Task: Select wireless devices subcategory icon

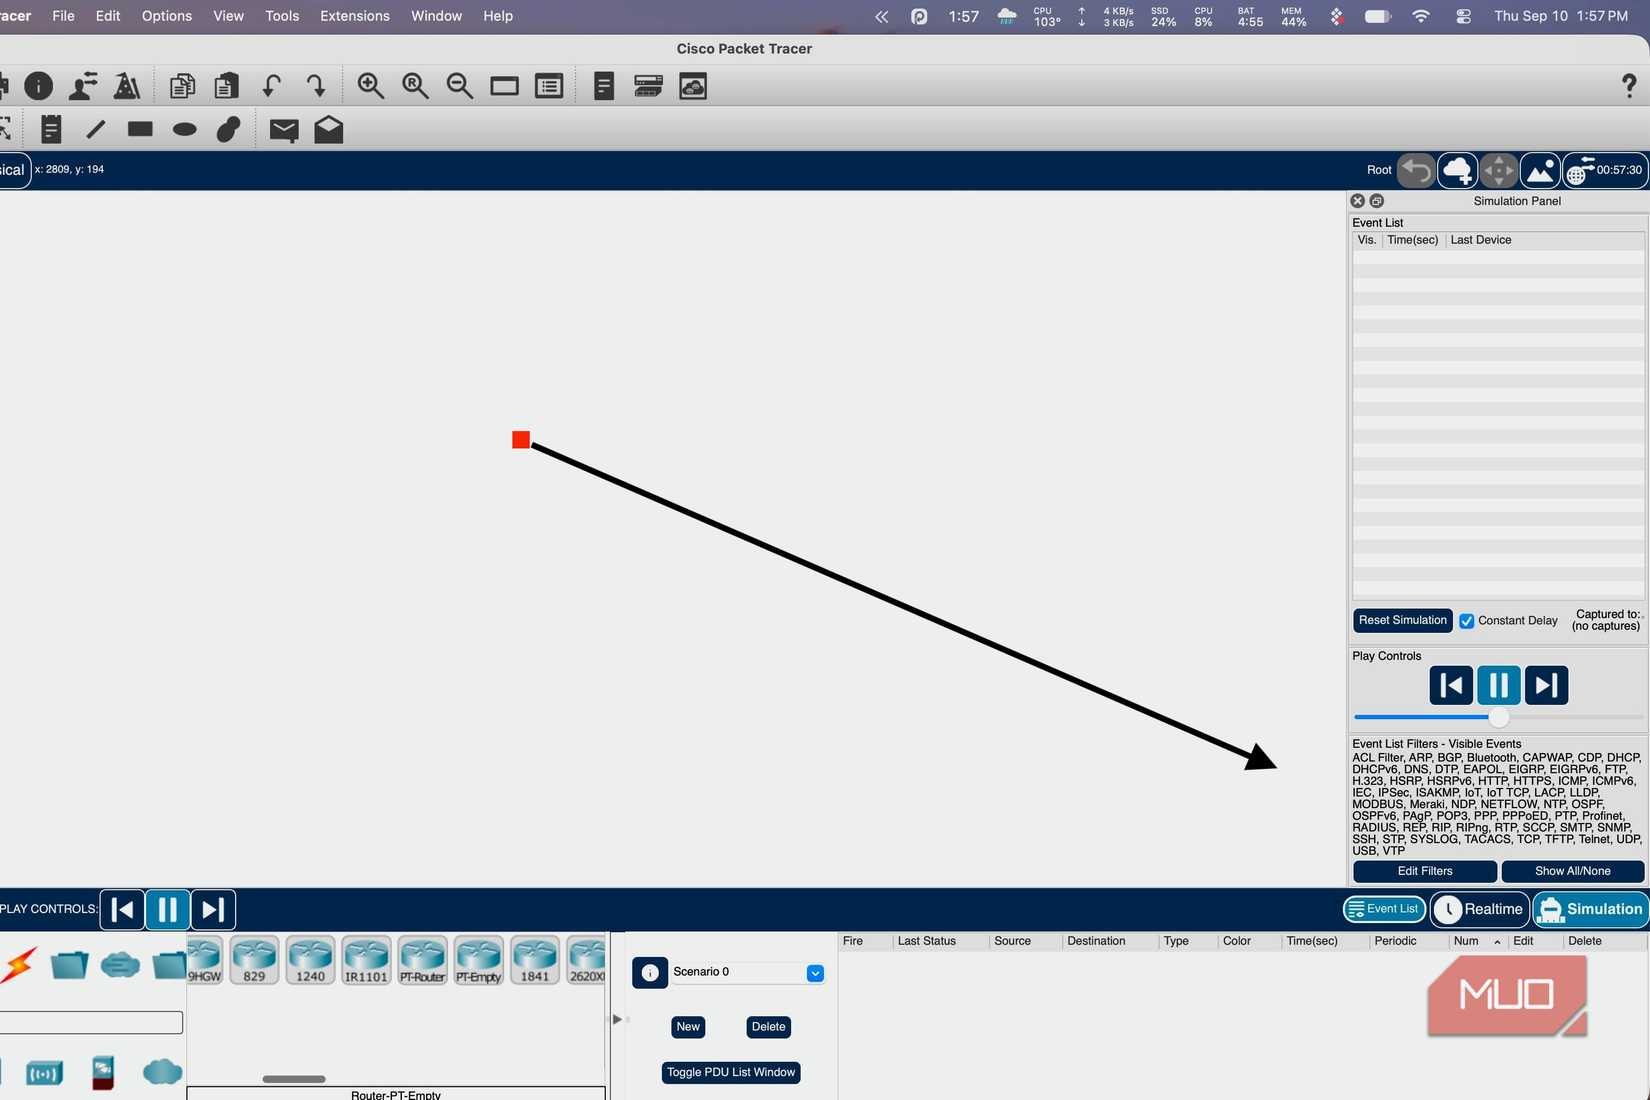Action: [44, 1073]
